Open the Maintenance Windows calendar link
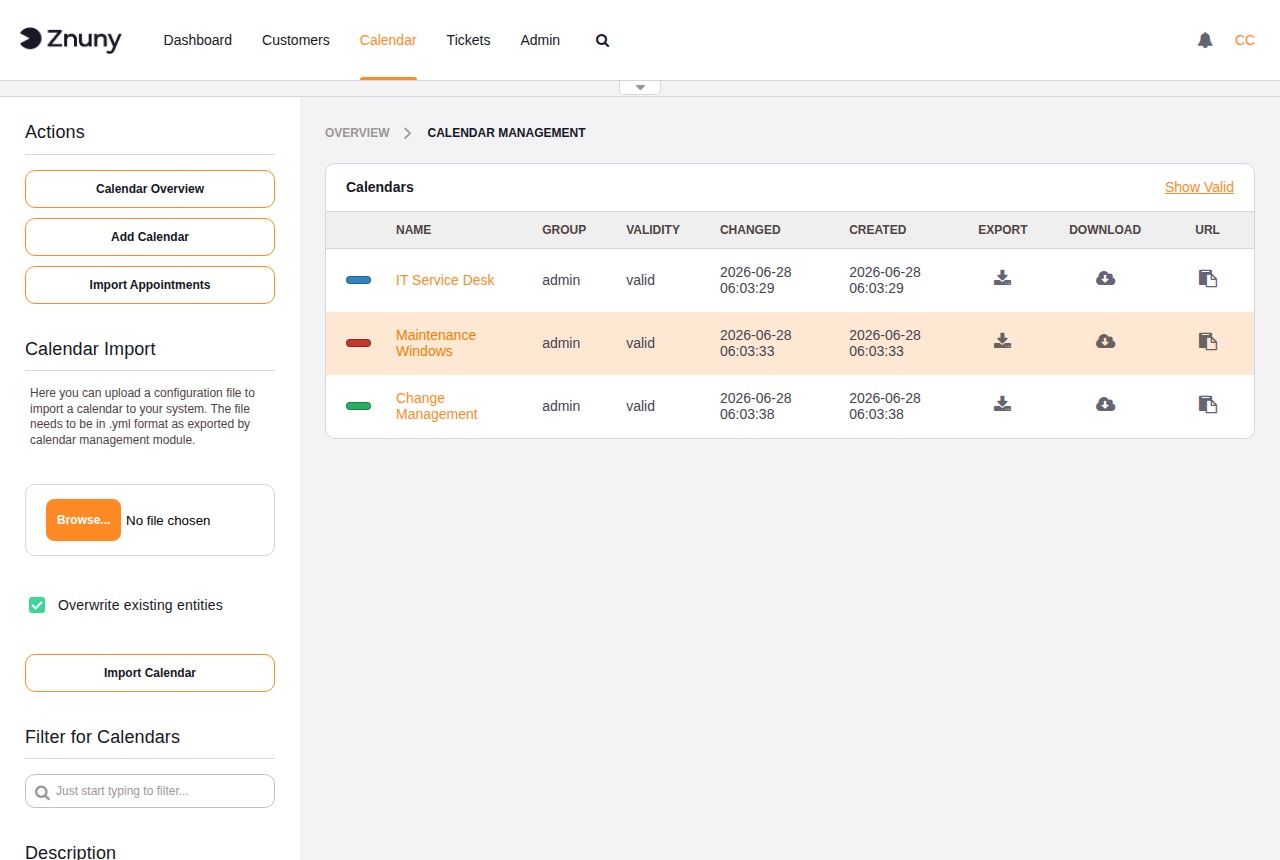The image size is (1280, 860). point(436,343)
